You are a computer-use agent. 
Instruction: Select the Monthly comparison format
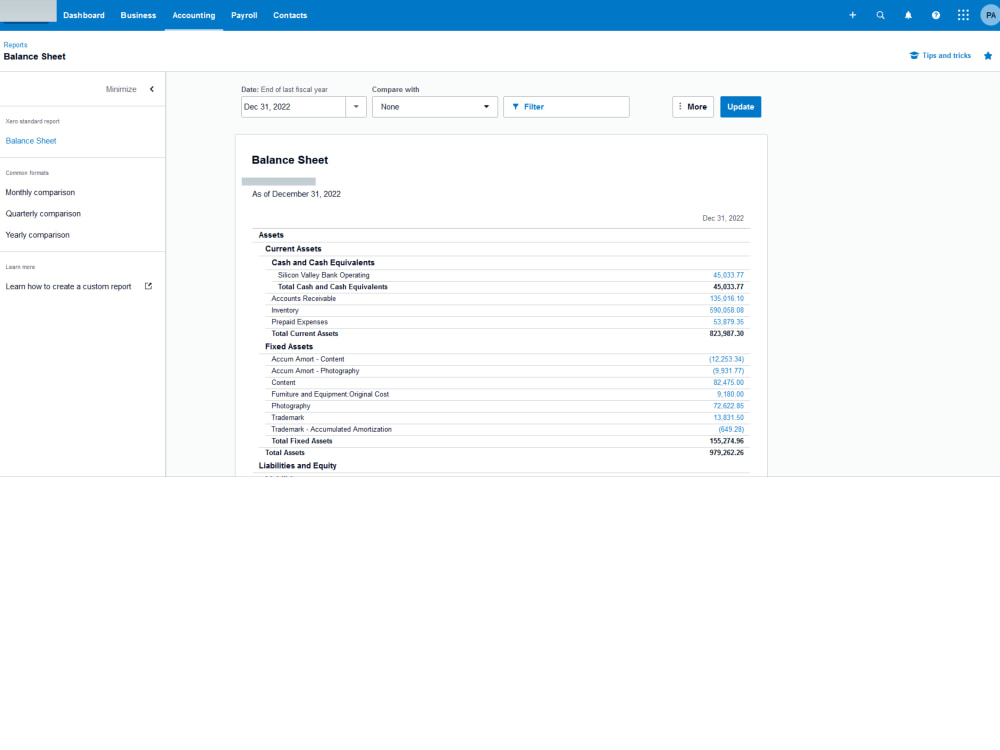[39, 192]
